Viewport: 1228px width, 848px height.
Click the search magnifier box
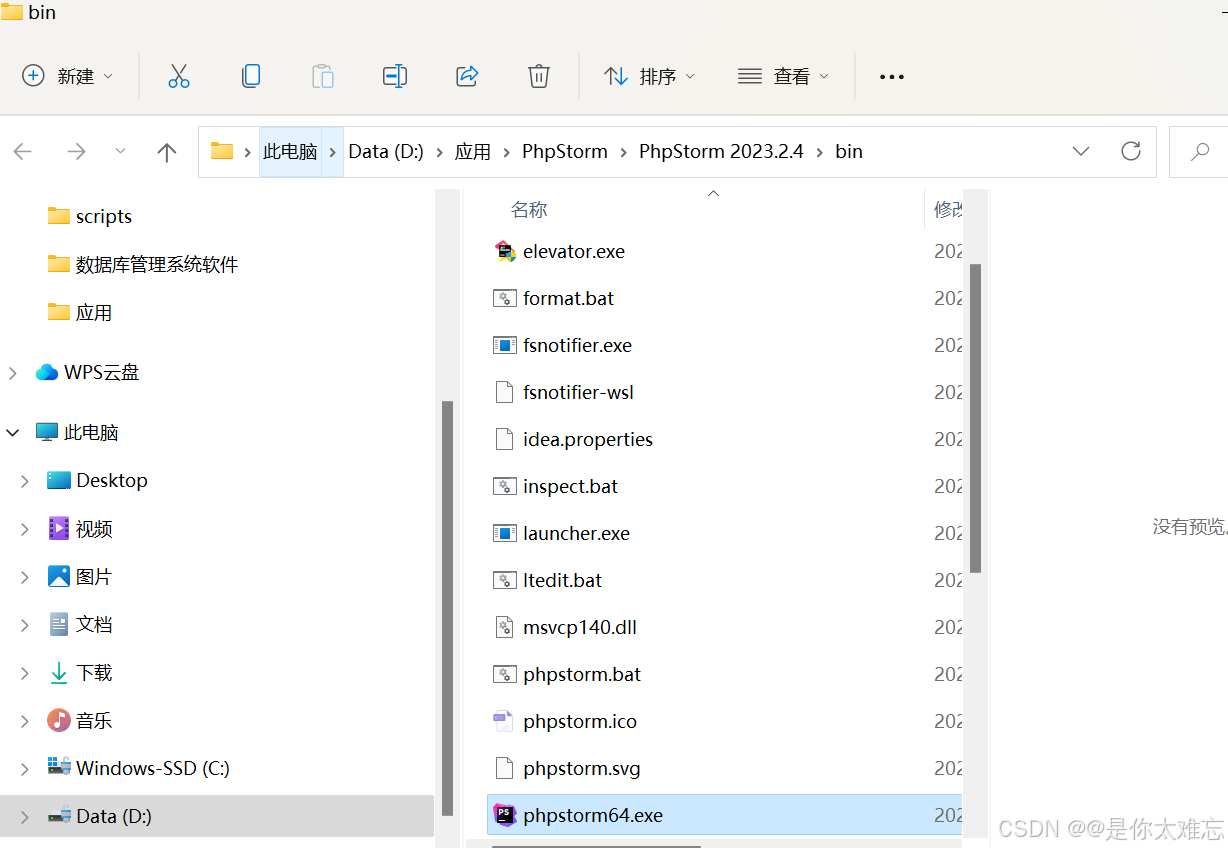1199,152
